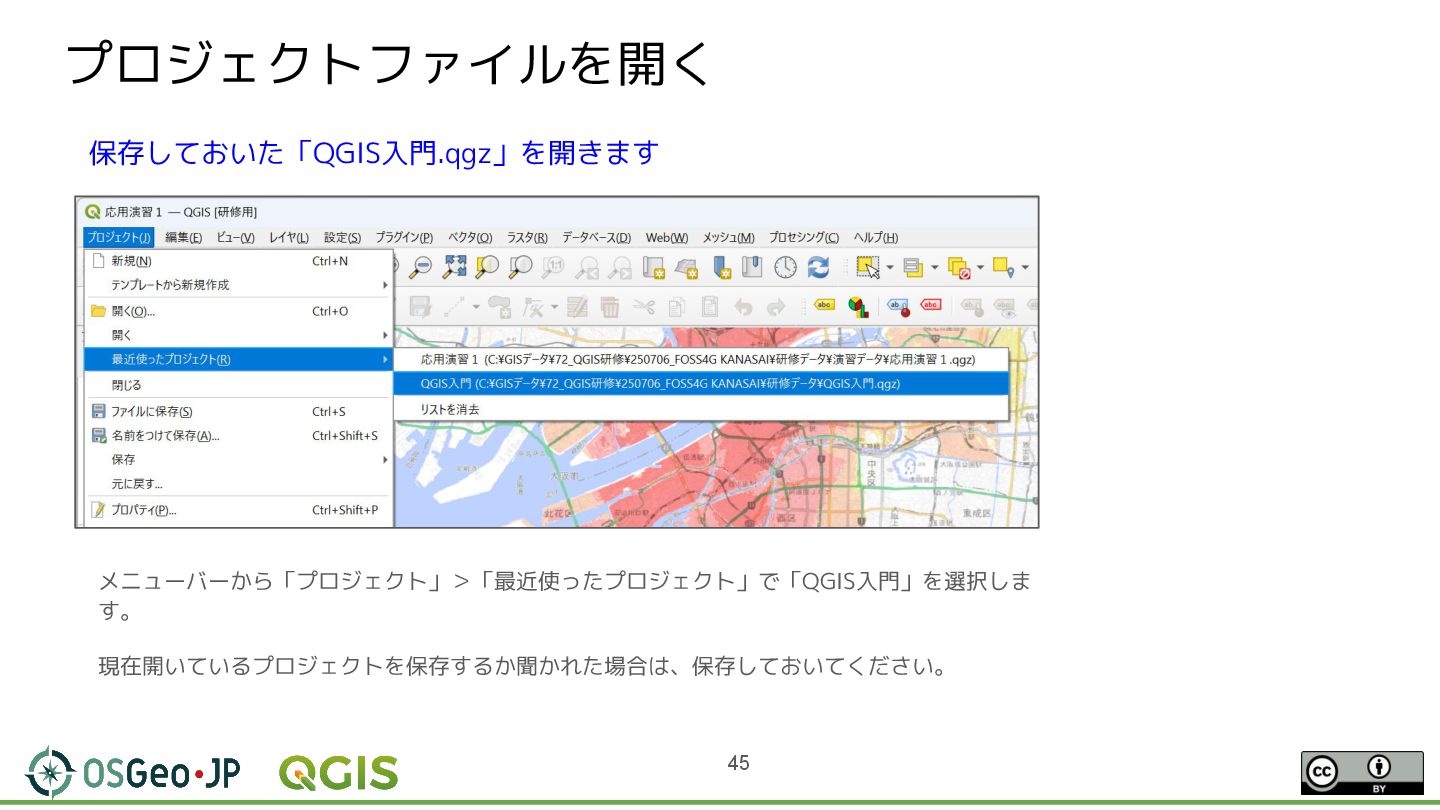The image size is (1440, 810).
Task: Click the Paste Features icon
Action: 710,307
